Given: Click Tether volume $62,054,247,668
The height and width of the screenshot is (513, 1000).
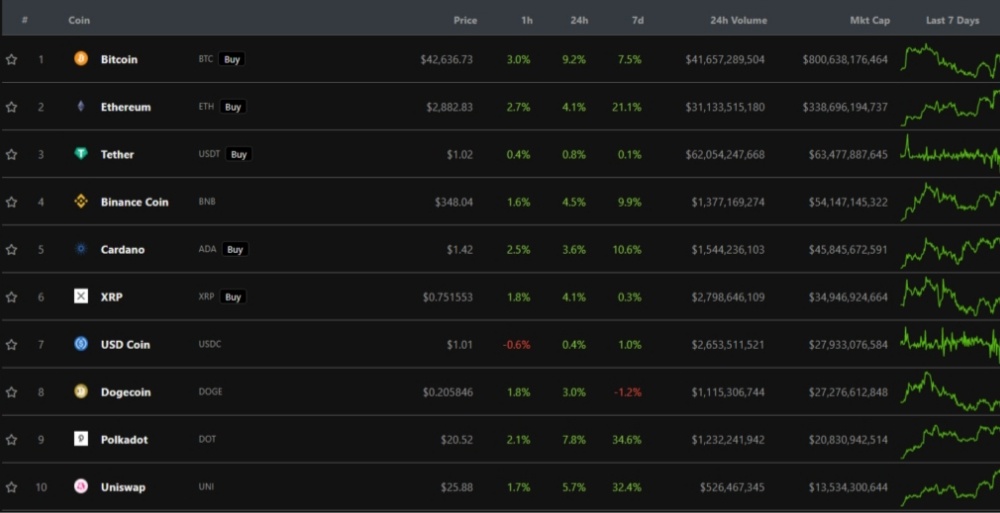Looking at the screenshot, I should pyautogui.click(x=725, y=154).
